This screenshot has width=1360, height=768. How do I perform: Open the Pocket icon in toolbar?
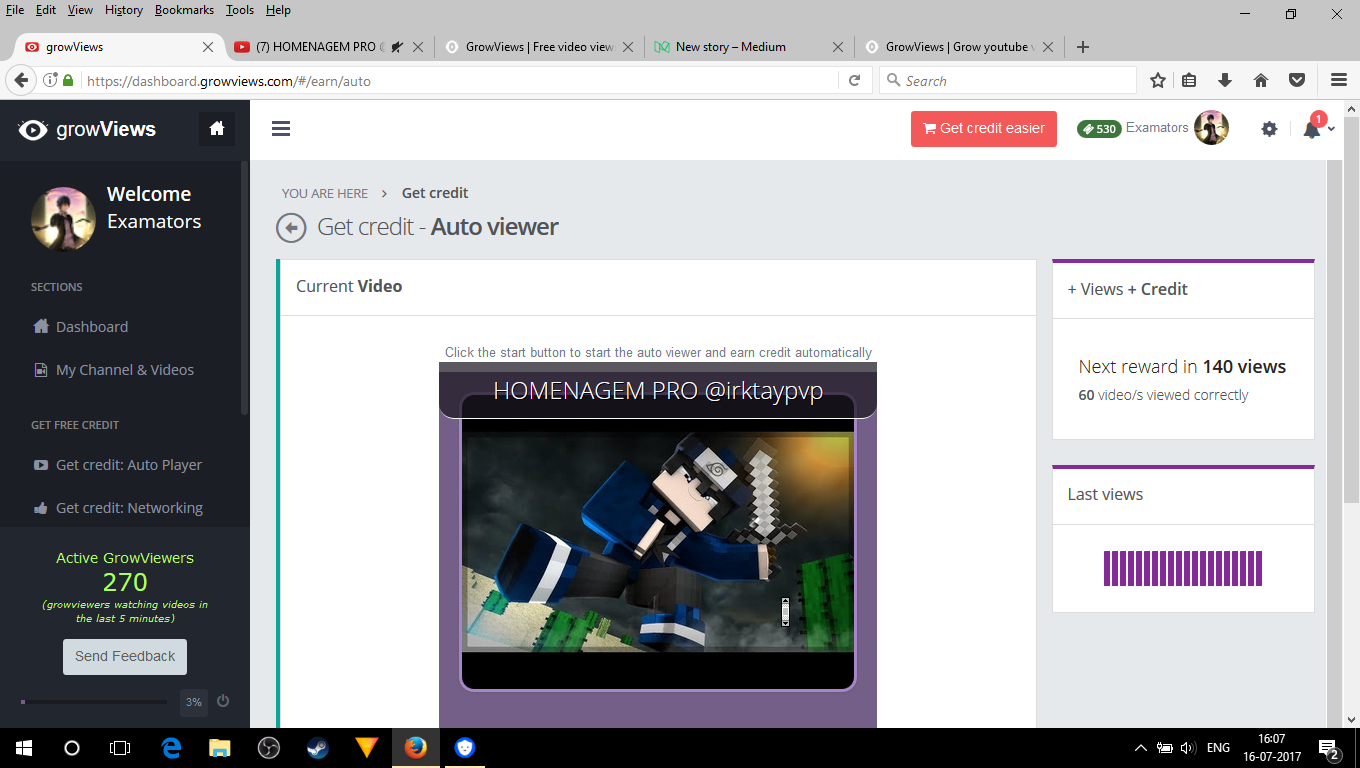pos(1297,81)
